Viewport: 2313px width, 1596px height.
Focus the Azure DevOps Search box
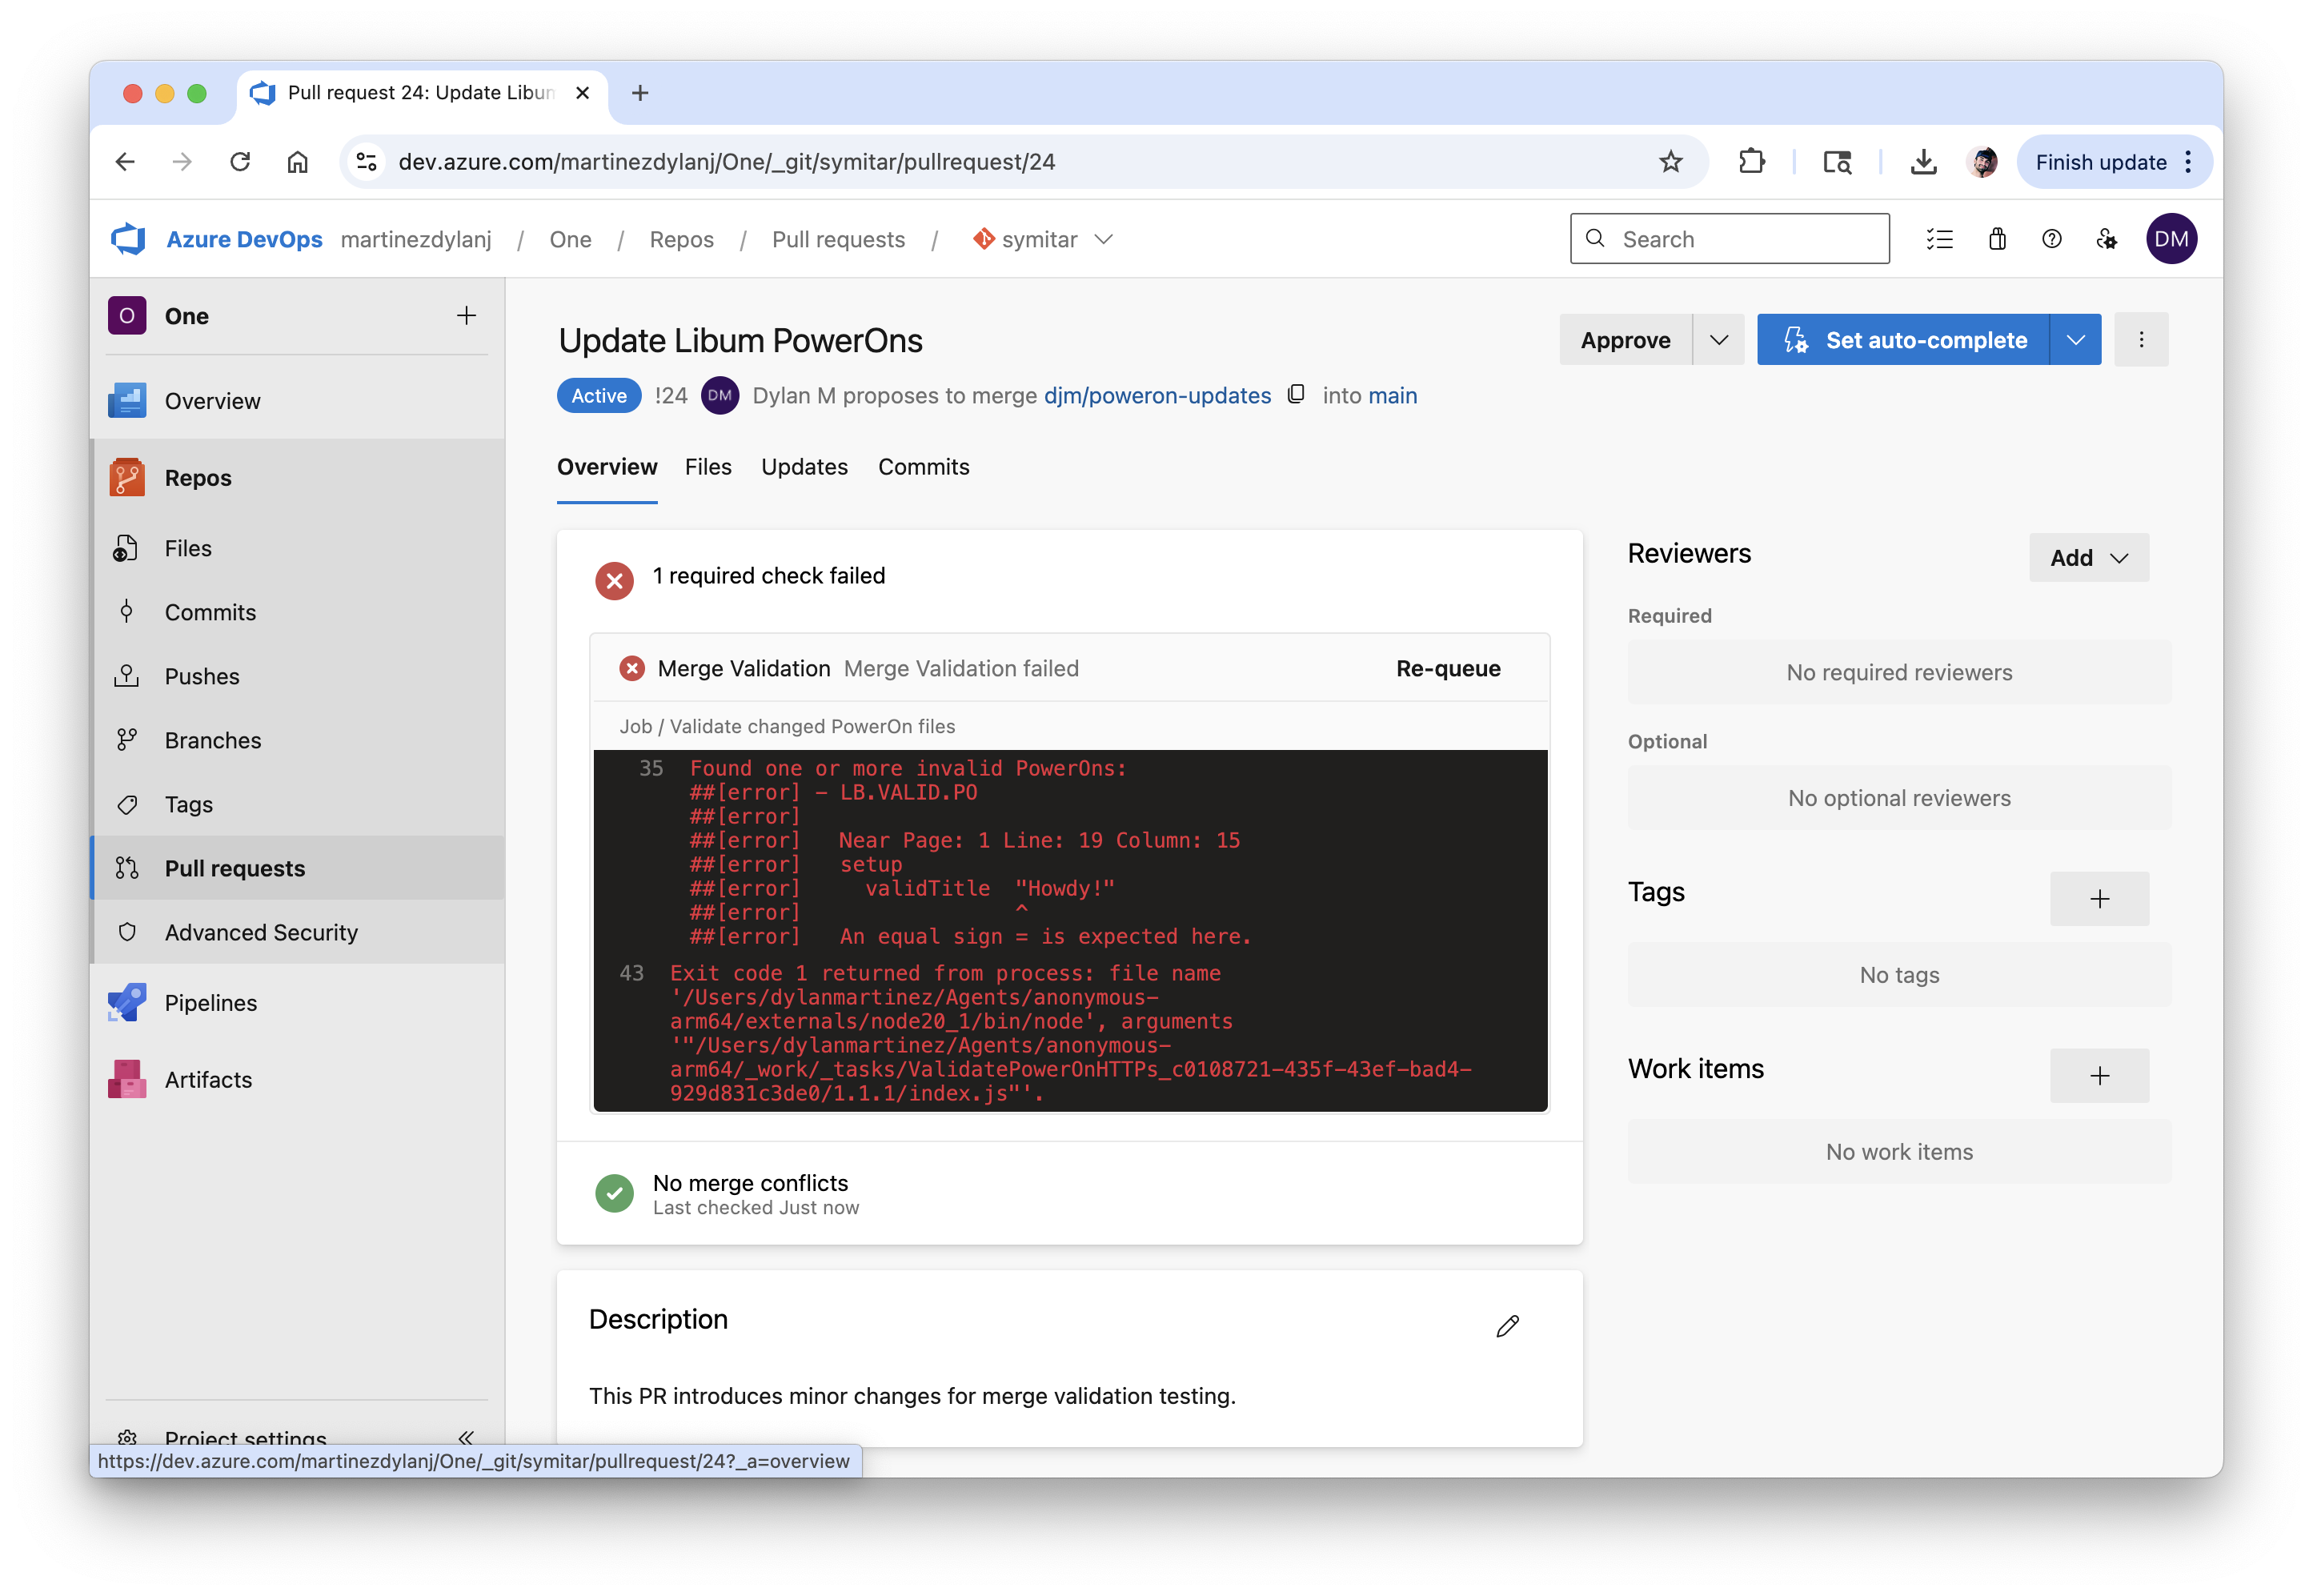[1729, 239]
